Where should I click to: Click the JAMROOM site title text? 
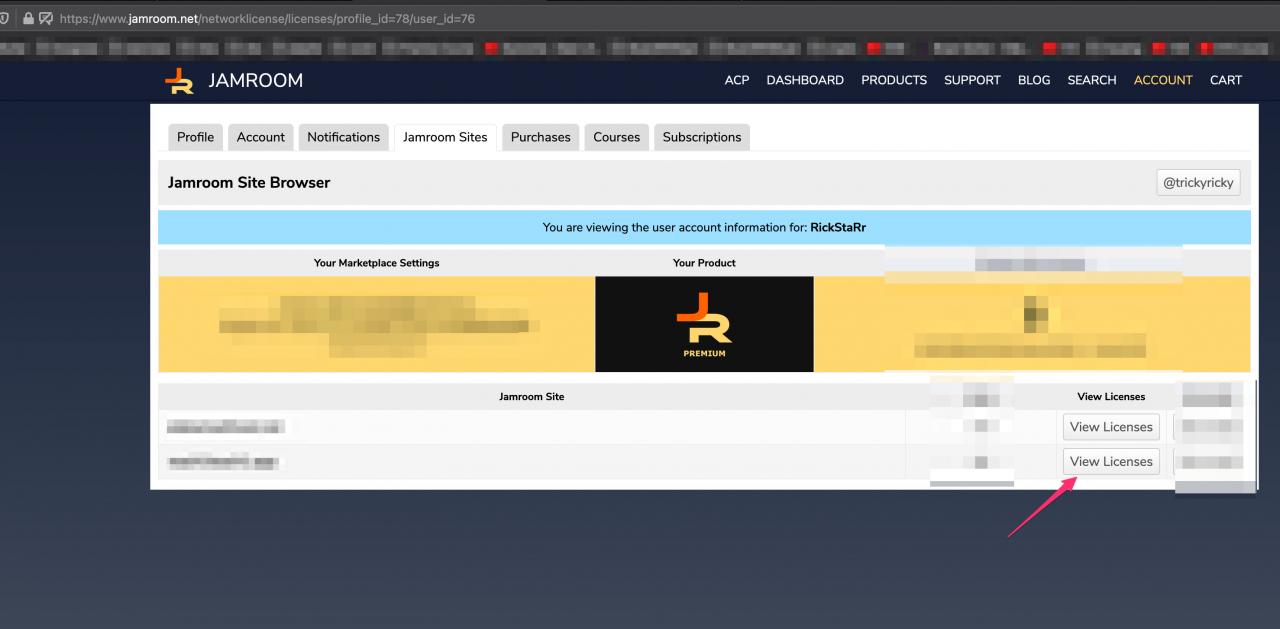[x=255, y=81]
